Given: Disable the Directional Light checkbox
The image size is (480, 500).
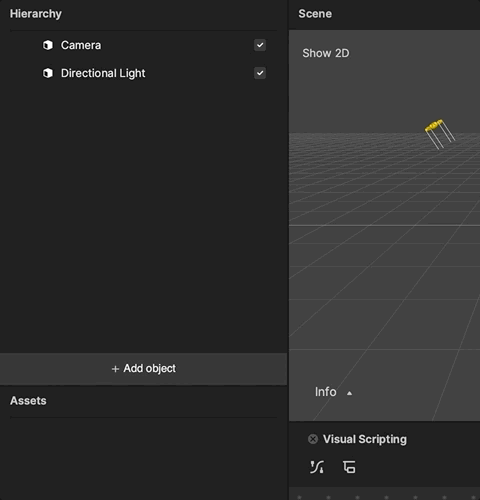Looking at the screenshot, I should point(260,73).
